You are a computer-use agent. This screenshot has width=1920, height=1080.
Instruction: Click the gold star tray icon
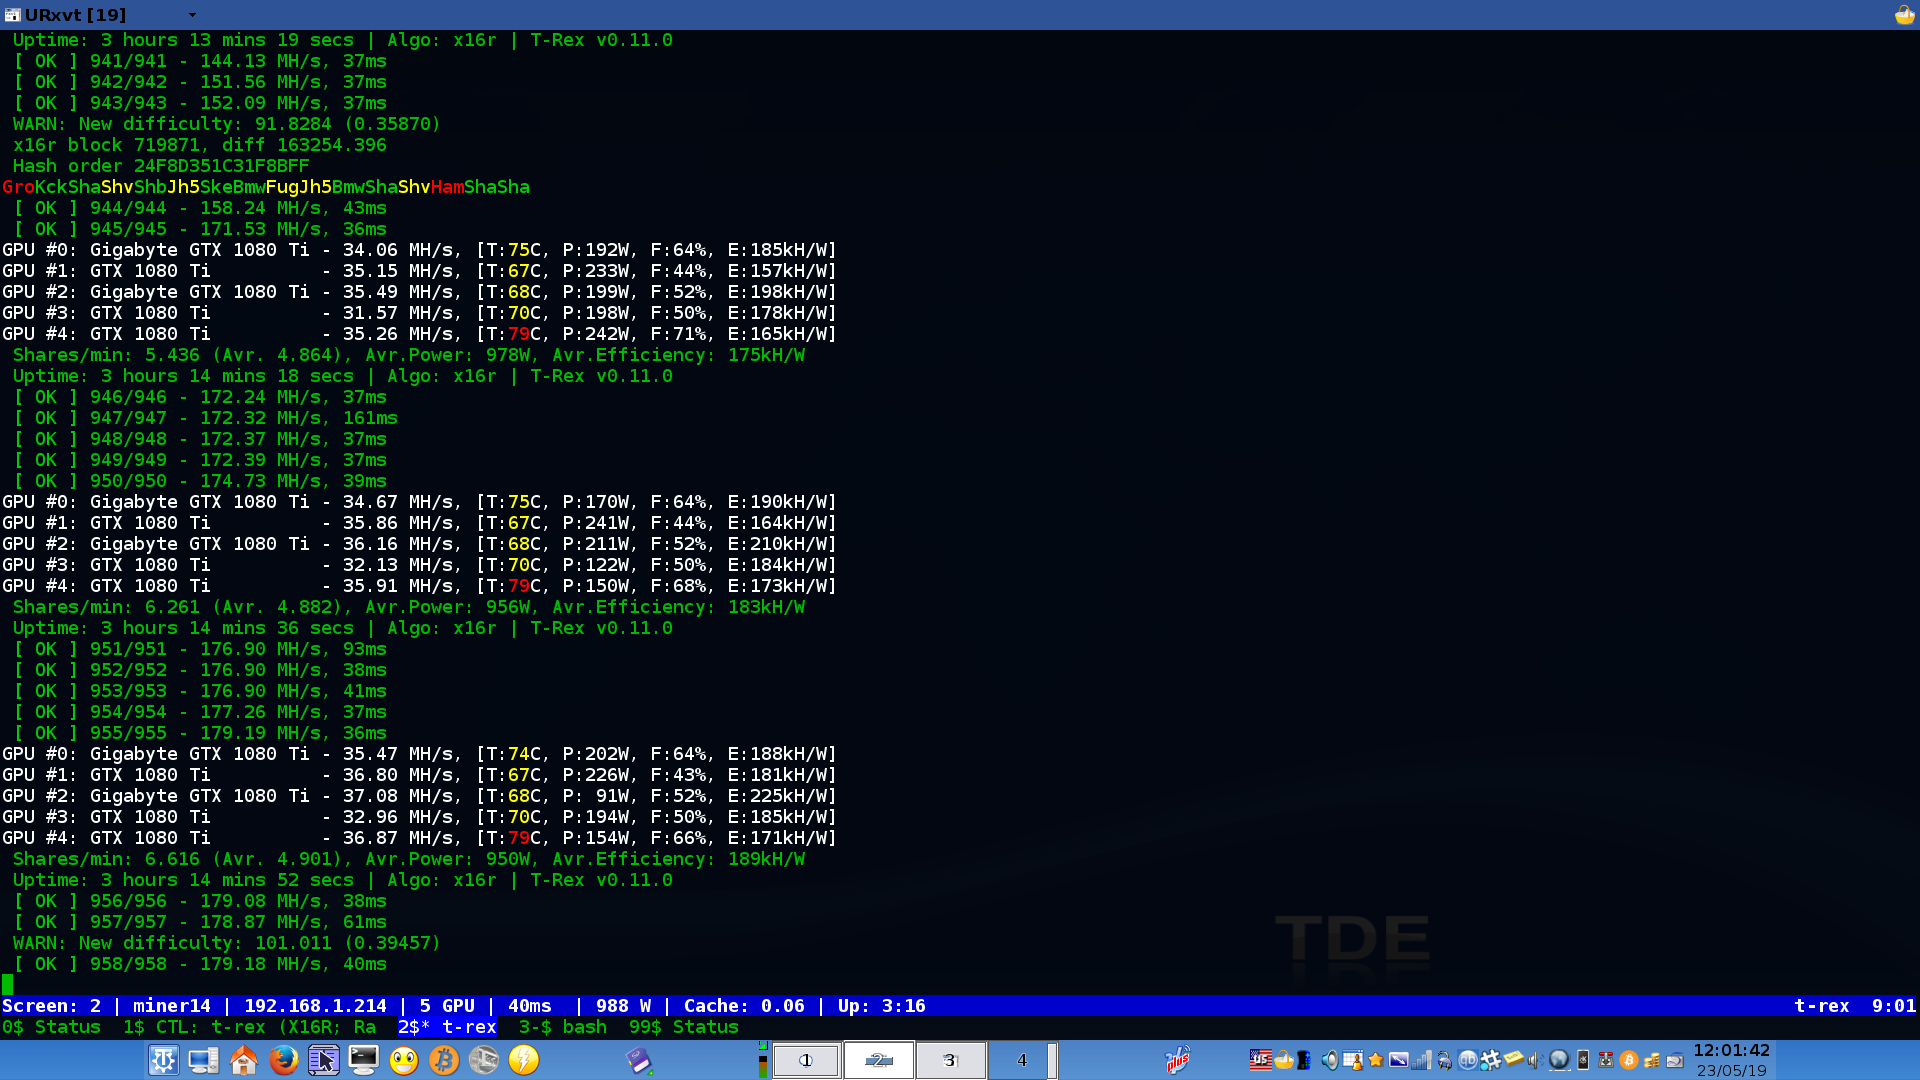pos(1375,1060)
